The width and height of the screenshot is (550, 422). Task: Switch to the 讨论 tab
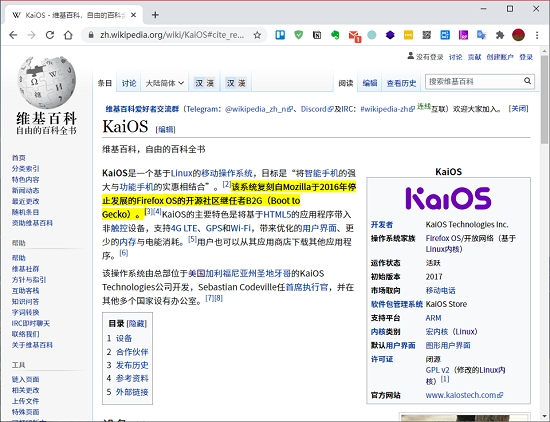[129, 83]
